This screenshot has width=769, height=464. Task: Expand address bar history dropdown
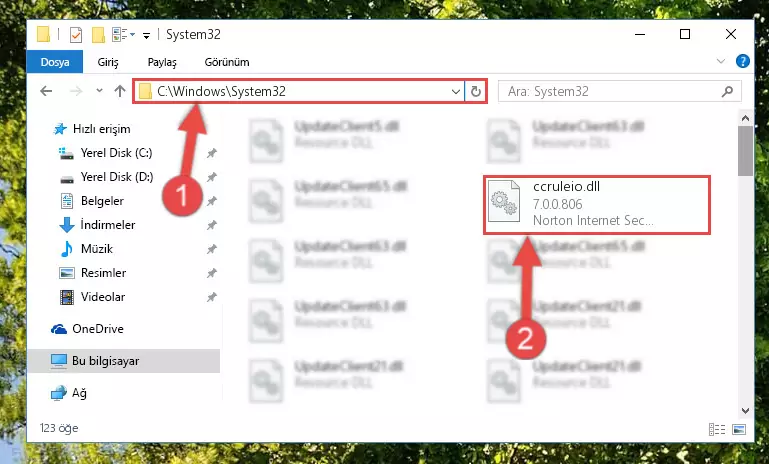(456, 91)
